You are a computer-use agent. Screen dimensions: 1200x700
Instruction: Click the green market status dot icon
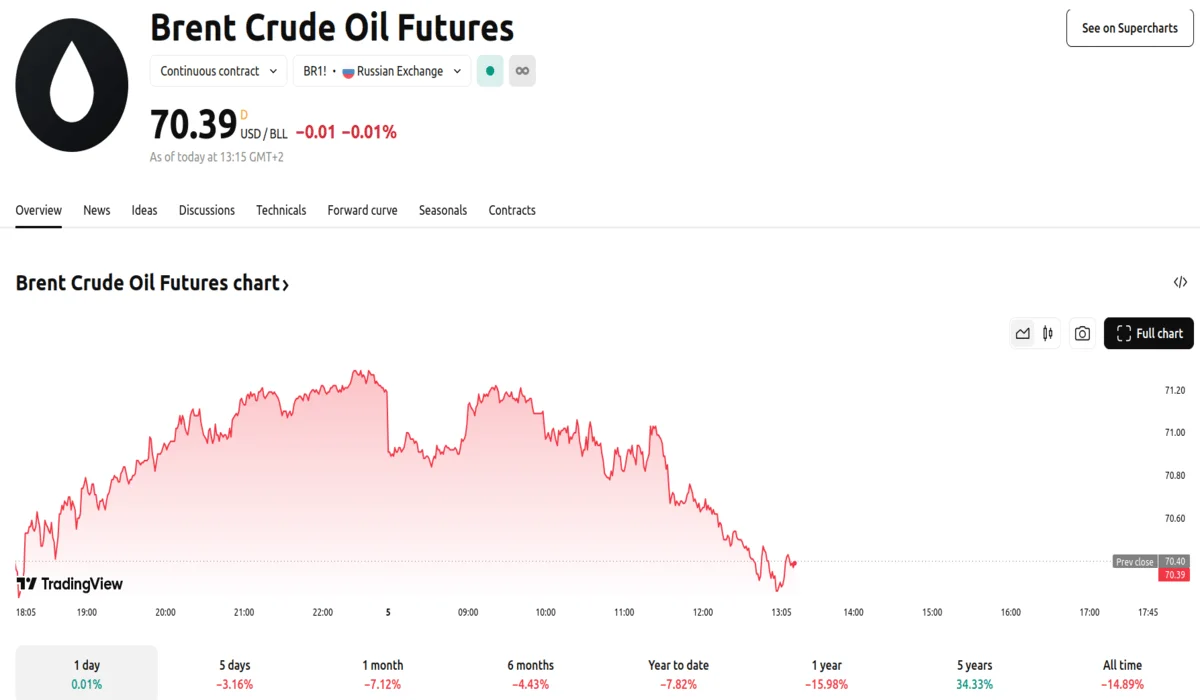pyautogui.click(x=490, y=71)
